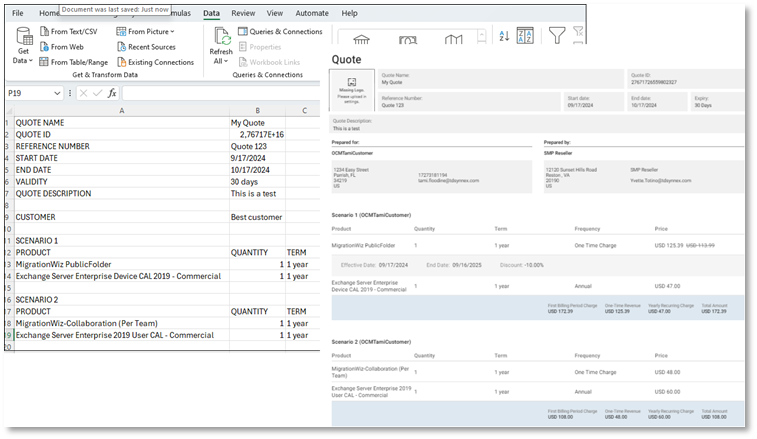Click the Quote Description field in quote
The image size is (757, 439).
537,125
